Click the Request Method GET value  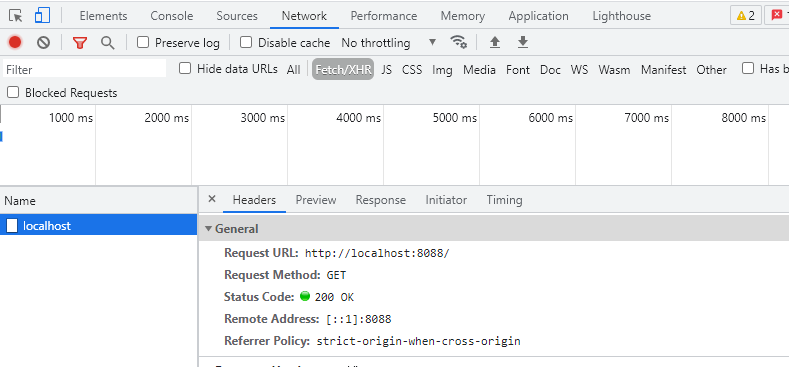[x=336, y=275]
